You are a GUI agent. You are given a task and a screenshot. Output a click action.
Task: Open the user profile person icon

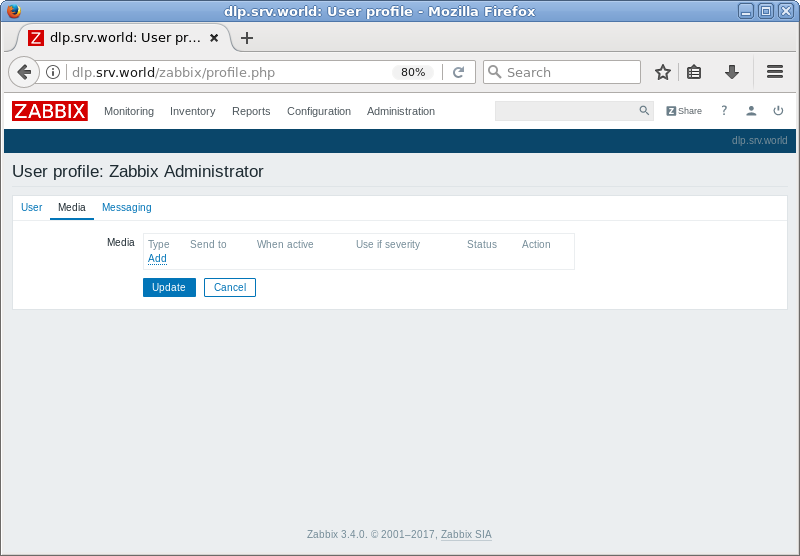pyautogui.click(x=751, y=111)
